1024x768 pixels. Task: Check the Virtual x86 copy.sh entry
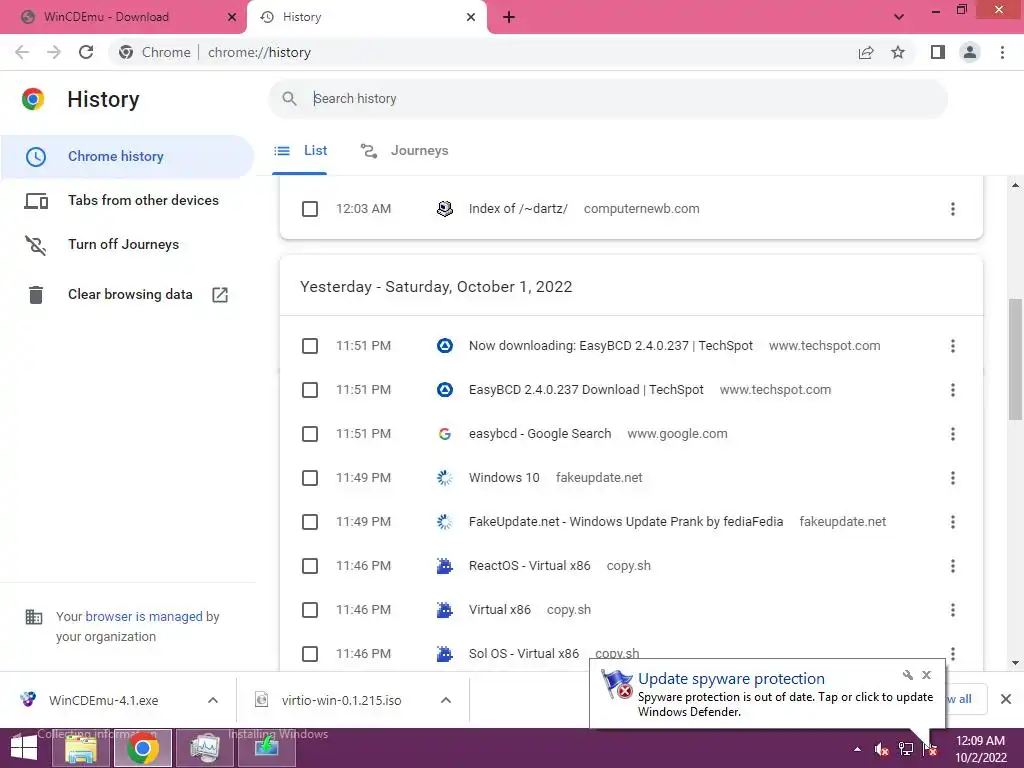point(310,610)
